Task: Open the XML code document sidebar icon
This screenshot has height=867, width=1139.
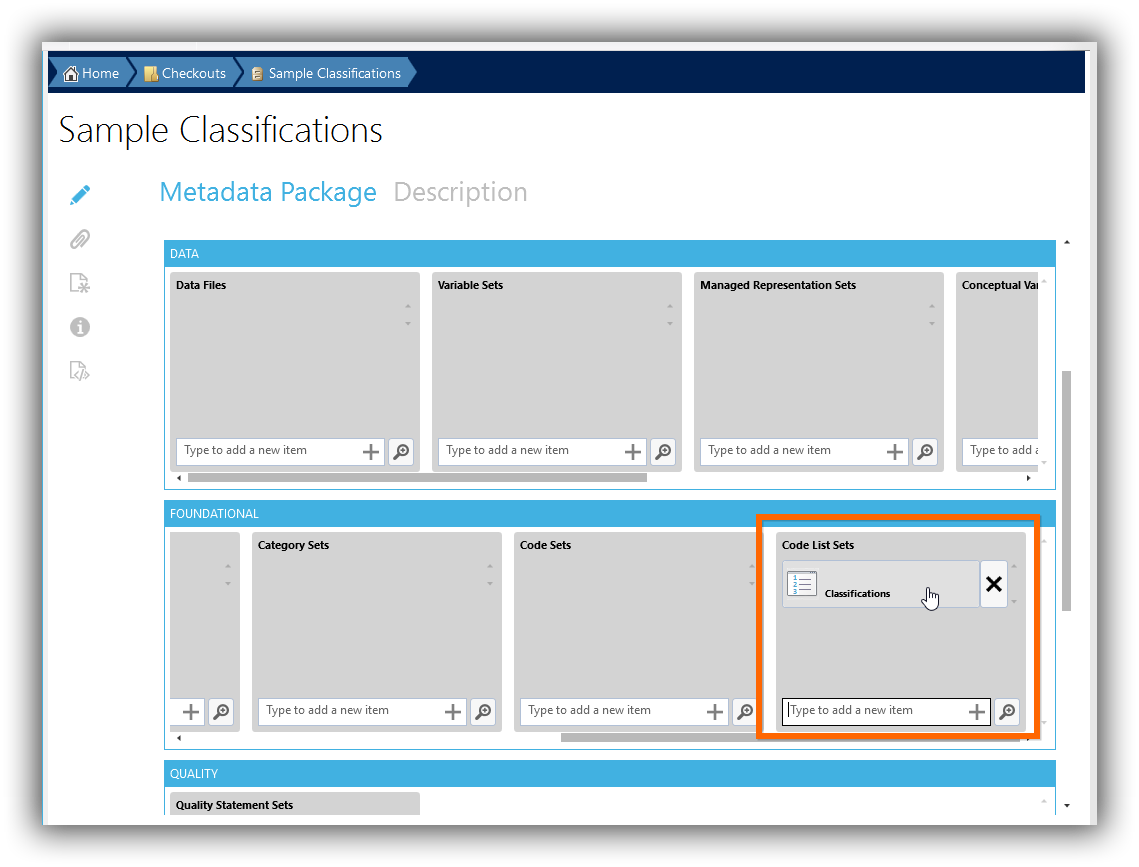Action: tap(80, 371)
